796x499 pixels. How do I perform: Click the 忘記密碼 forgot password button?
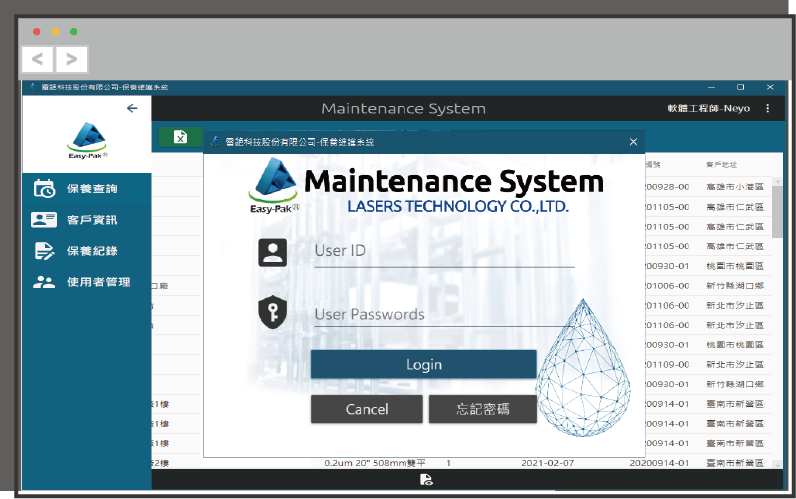483,409
